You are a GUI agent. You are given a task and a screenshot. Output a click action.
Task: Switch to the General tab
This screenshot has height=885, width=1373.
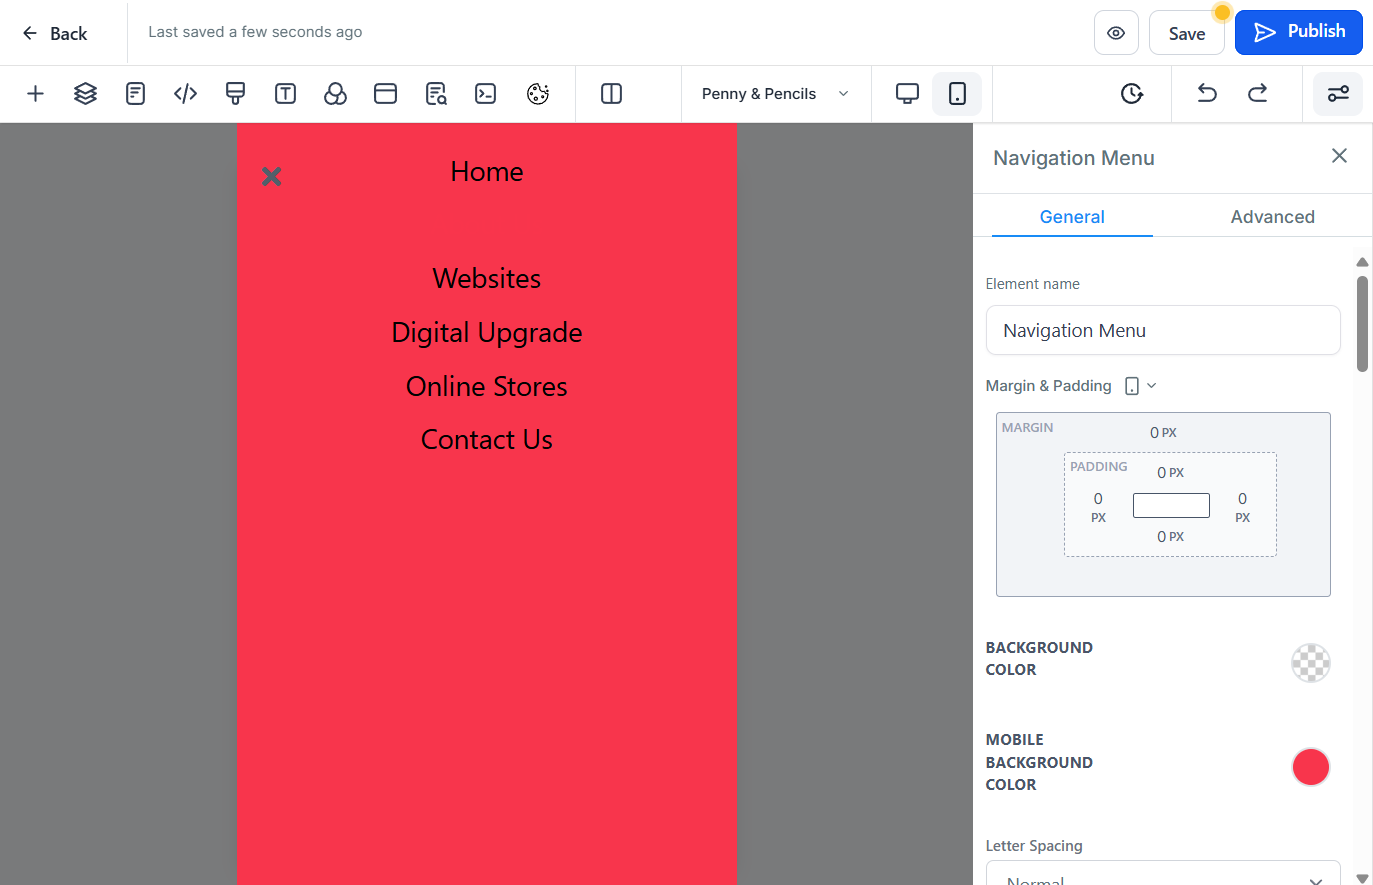(x=1072, y=217)
